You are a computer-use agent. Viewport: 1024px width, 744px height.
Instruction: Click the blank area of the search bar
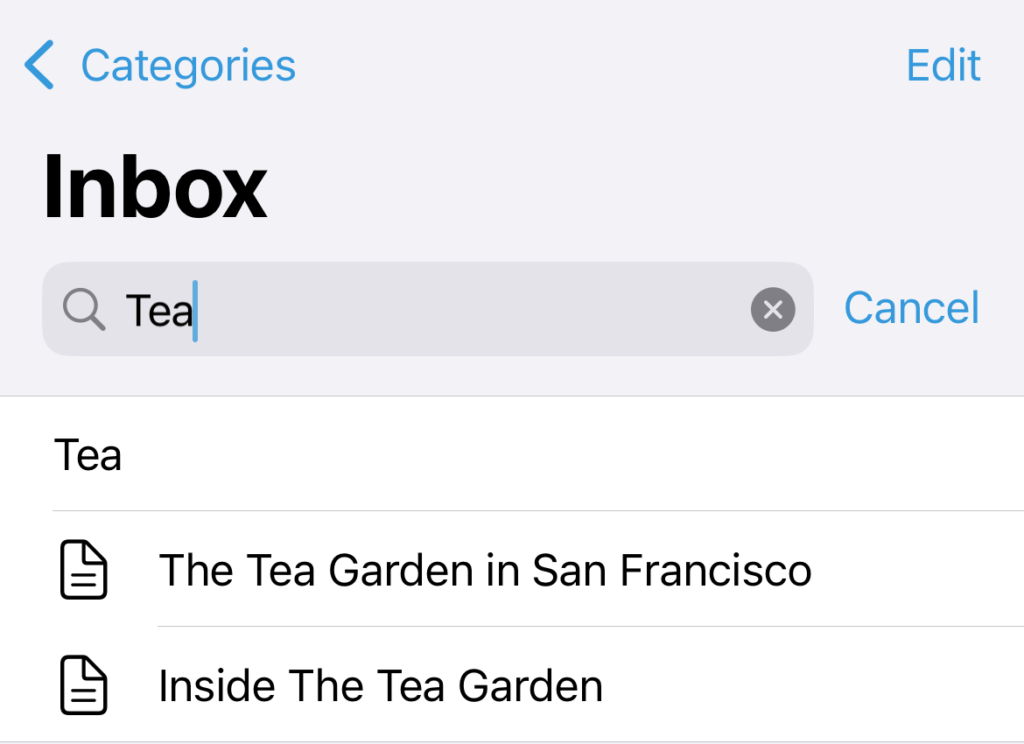point(470,309)
